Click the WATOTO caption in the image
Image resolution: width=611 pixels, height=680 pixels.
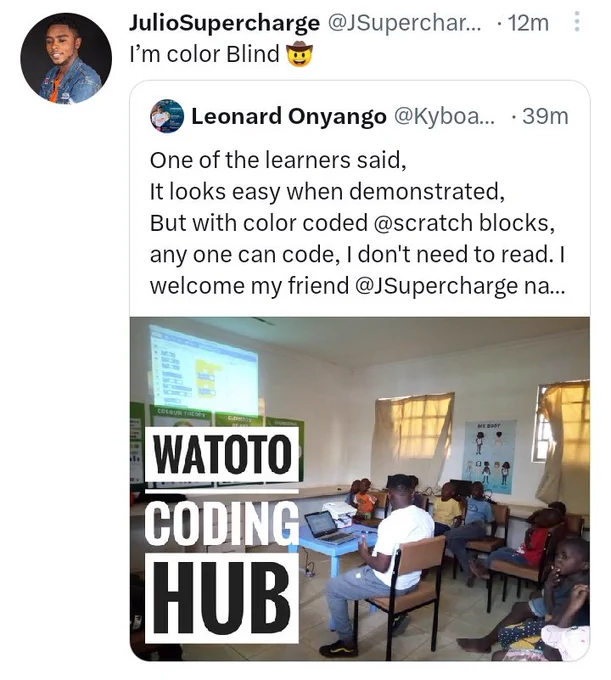tap(222, 454)
